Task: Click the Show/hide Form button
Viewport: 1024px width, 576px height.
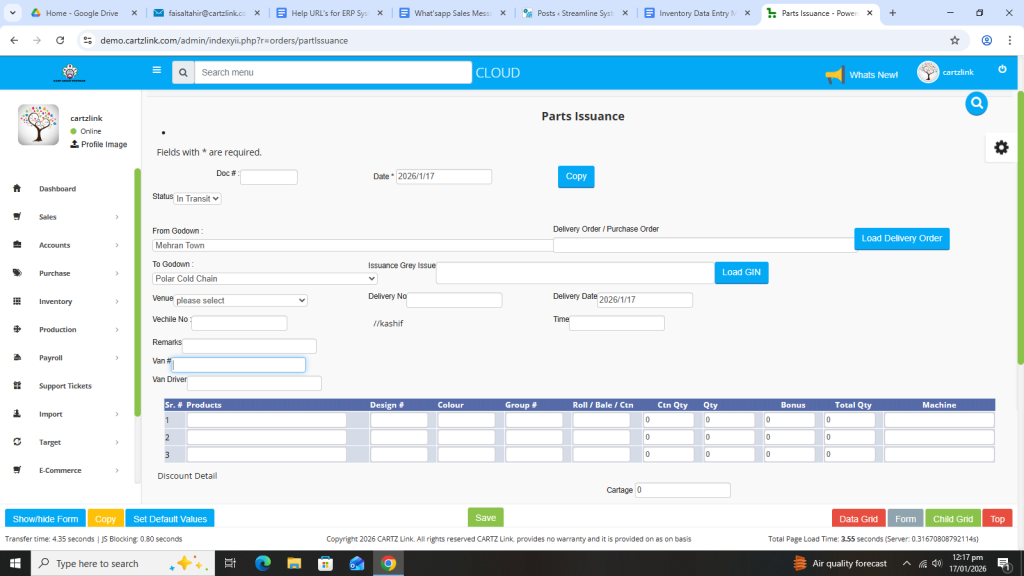Action: tap(45, 519)
